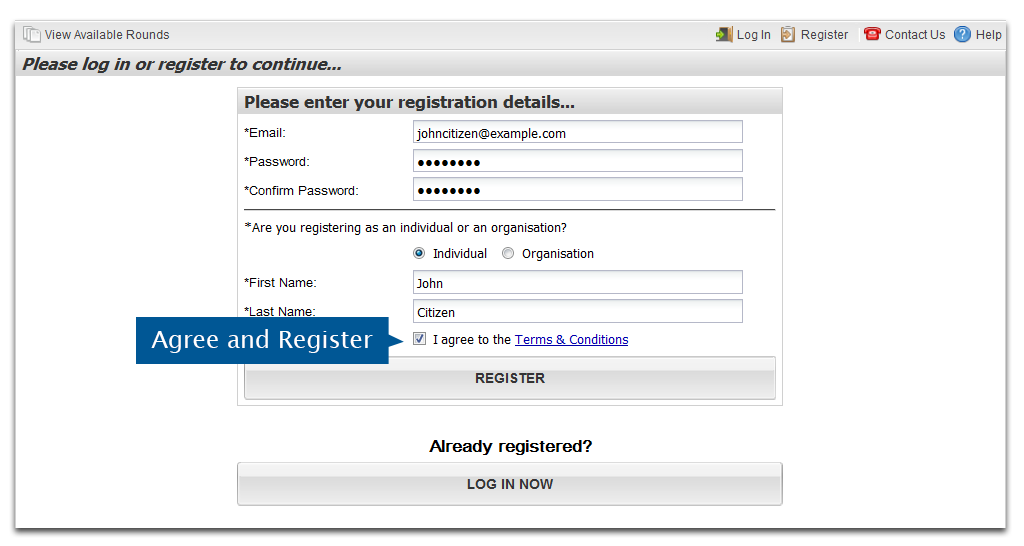Focus the Email input field
This screenshot has width=1024, height=546.
pyautogui.click(x=577, y=132)
